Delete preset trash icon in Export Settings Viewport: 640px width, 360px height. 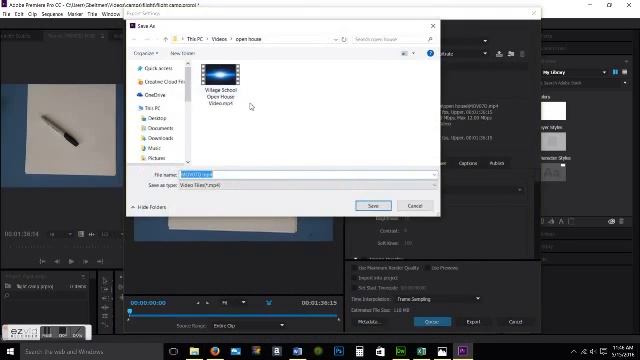click(522, 54)
